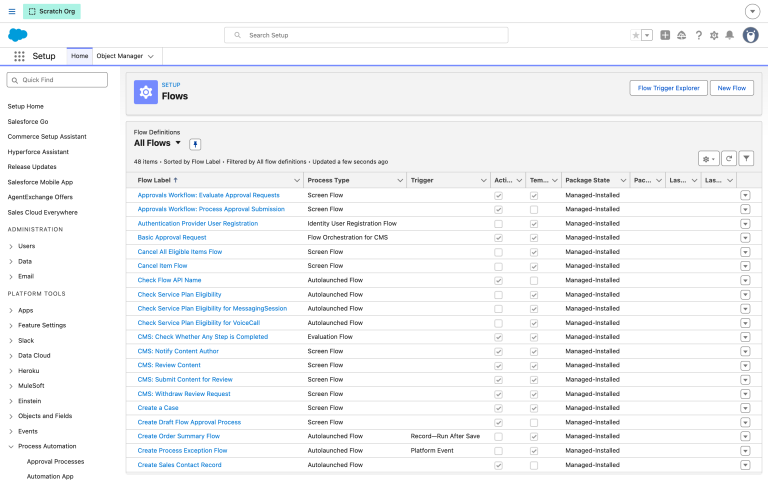Click the New Flow button

point(731,88)
